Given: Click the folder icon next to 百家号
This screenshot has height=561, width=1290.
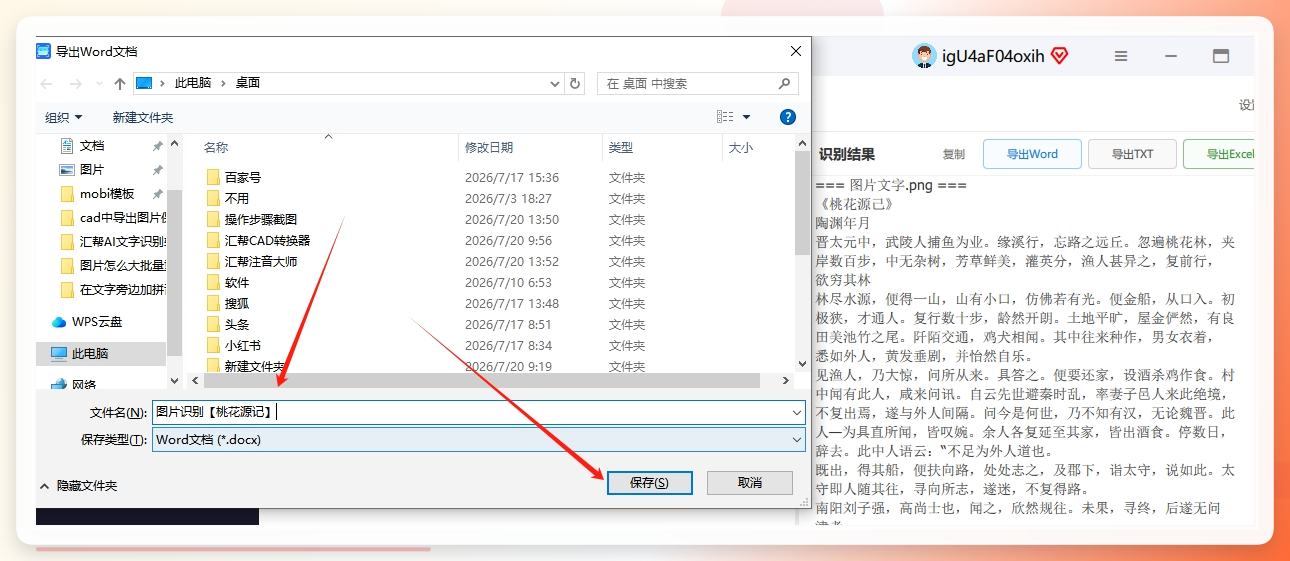Looking at the screenshot, I should pyautogui.click(x=213, y=177).
